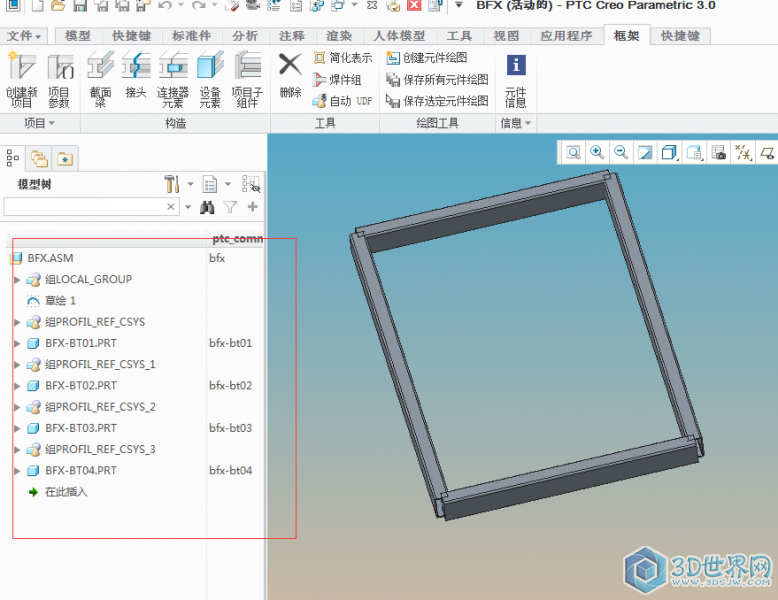Open Saved Orientations icon

[x=694, y=152]
